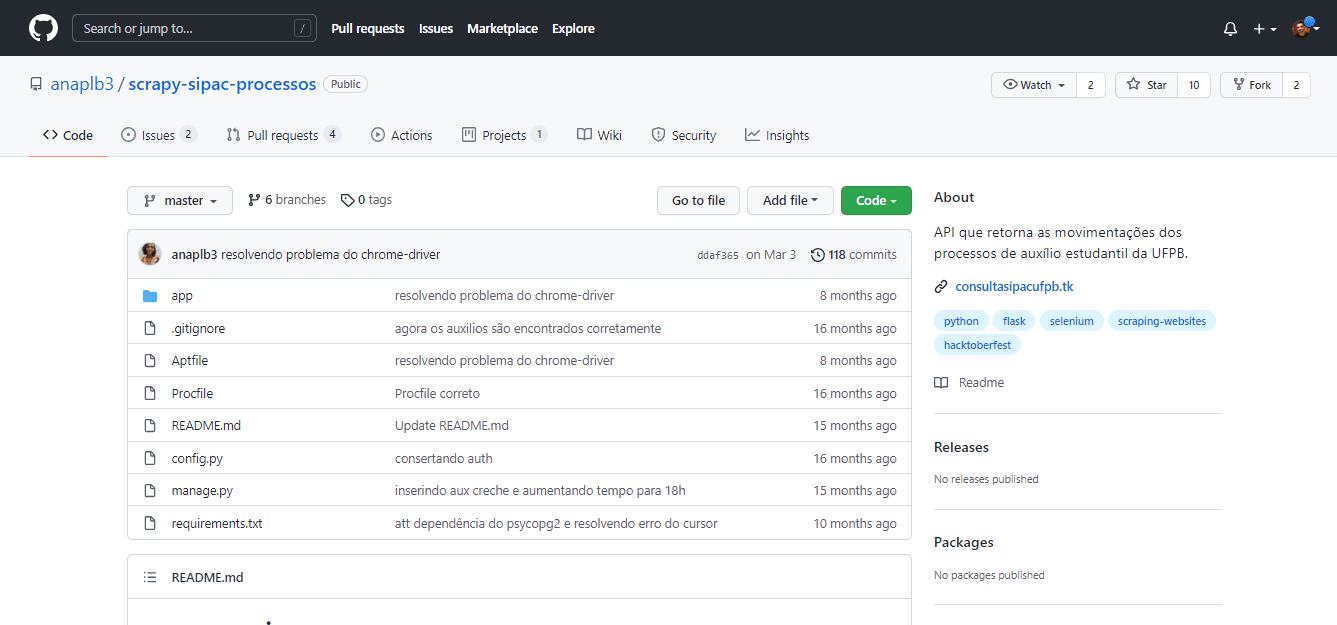
Task: Switch to the Issues tab
Action: pyautogui.click(x=158, y=135)
